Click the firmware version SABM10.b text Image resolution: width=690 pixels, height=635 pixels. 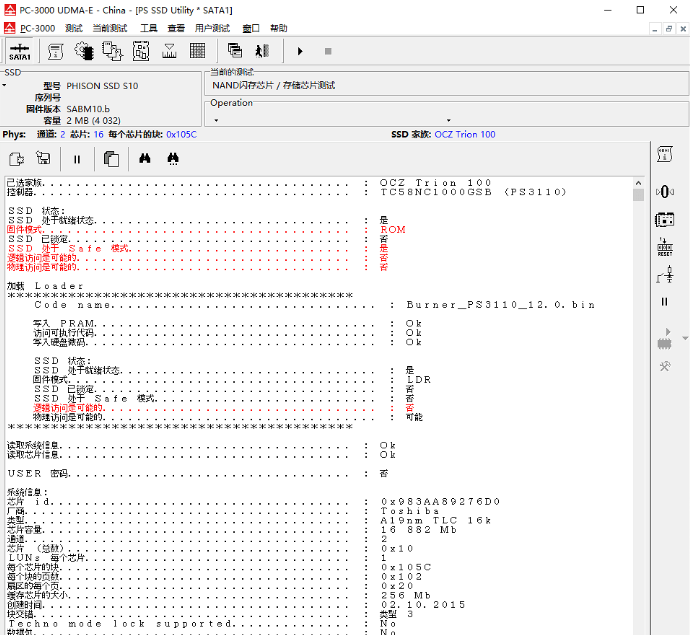click(x=88, y=109)
